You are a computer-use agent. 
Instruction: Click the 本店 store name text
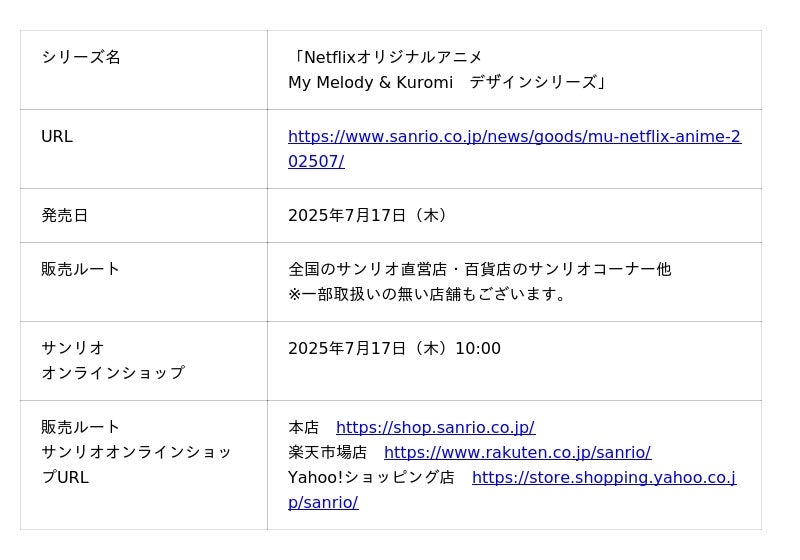pos(304,428)
